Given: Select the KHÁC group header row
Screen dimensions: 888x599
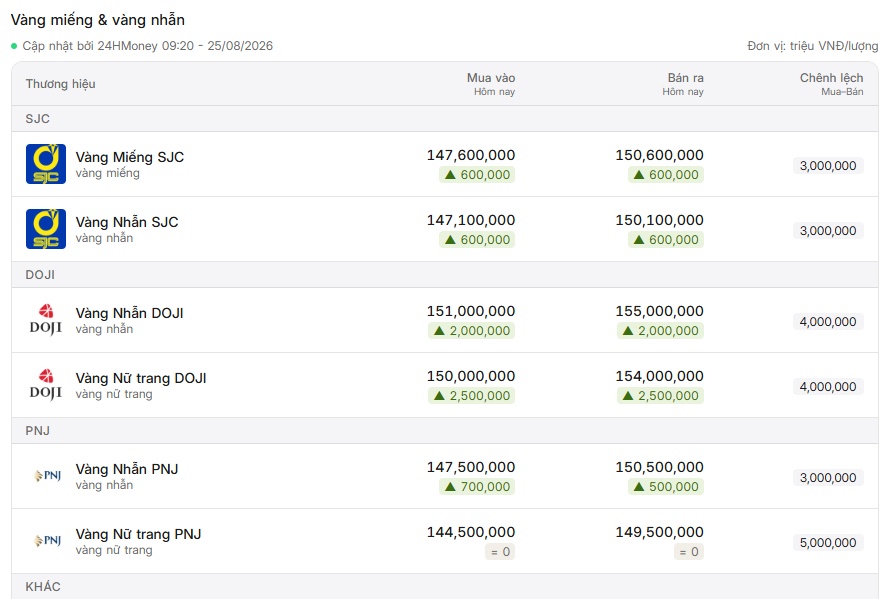Looking at the screenshot, I should coord(445,587).
